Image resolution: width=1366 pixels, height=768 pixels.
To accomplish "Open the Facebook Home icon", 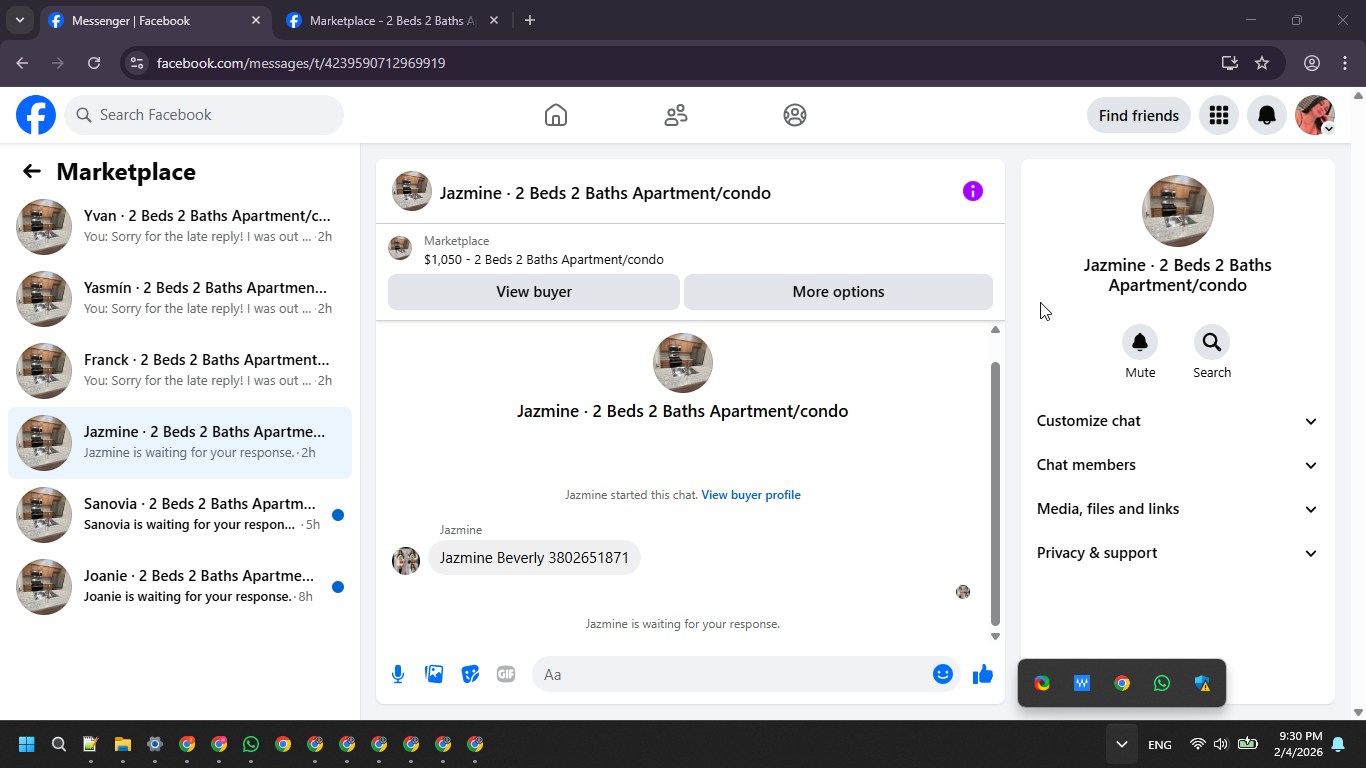I will pos(556,115).
